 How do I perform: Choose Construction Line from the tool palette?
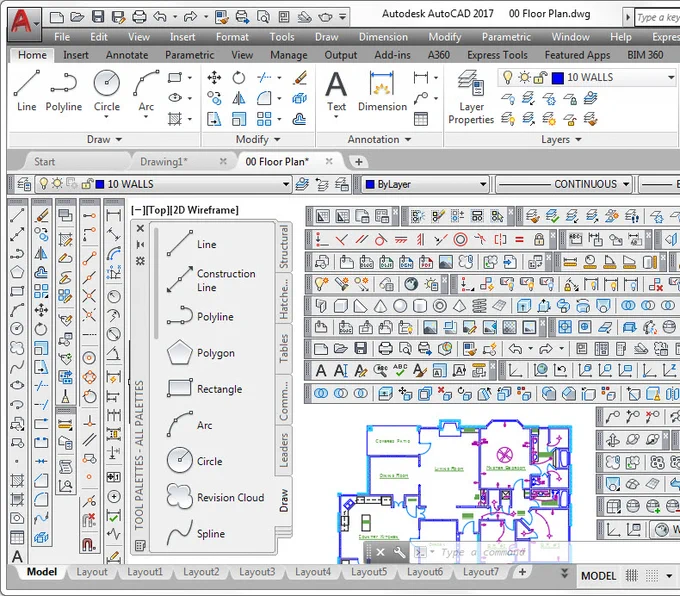pos(212,280)
